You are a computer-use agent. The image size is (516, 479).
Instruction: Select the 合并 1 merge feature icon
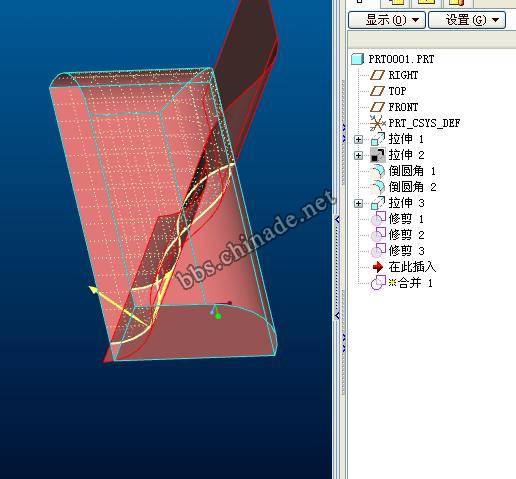(378, 283)
